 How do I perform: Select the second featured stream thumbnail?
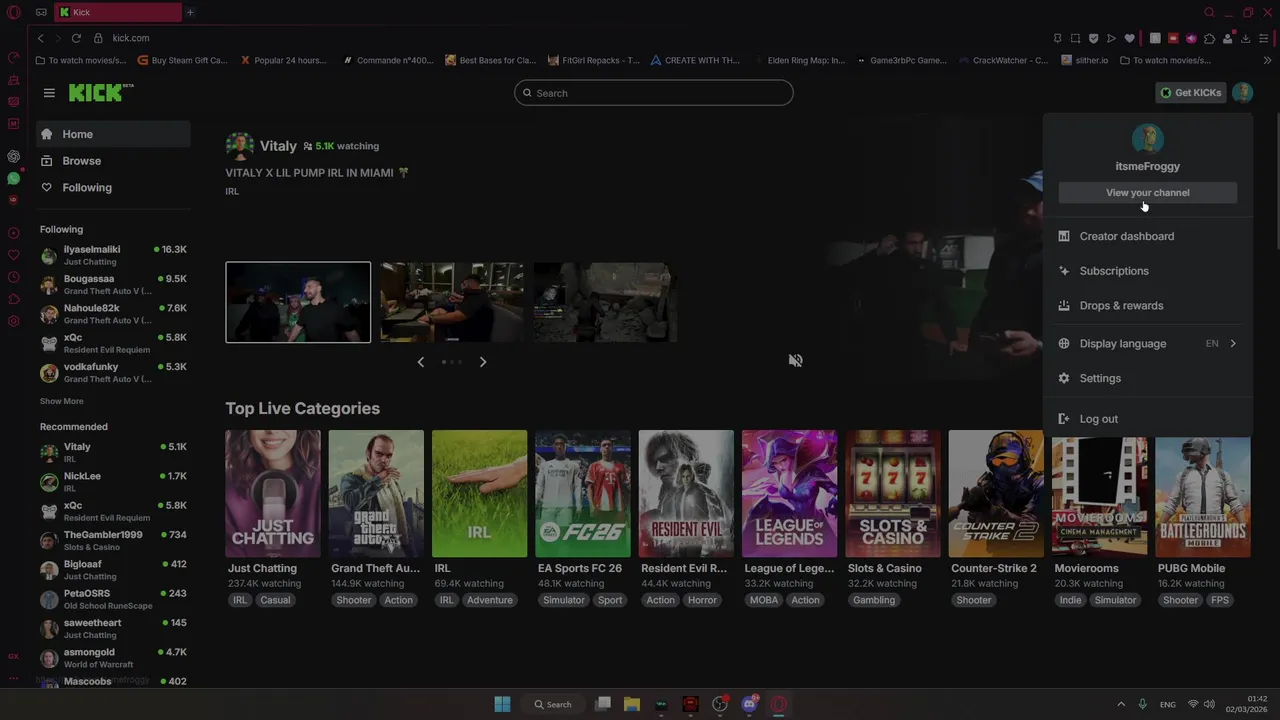(451, 302)
